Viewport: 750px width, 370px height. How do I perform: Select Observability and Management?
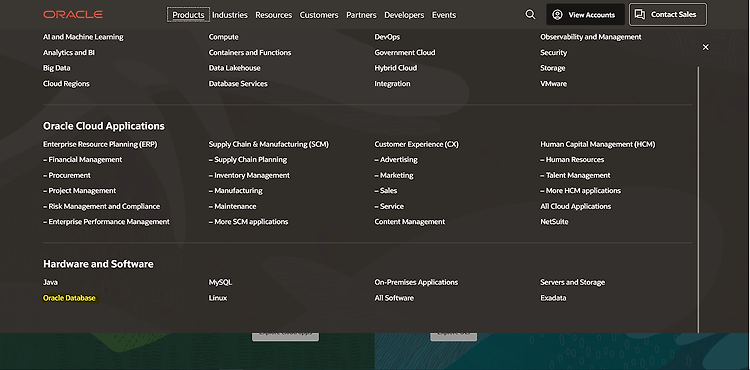tap(591, 37)
